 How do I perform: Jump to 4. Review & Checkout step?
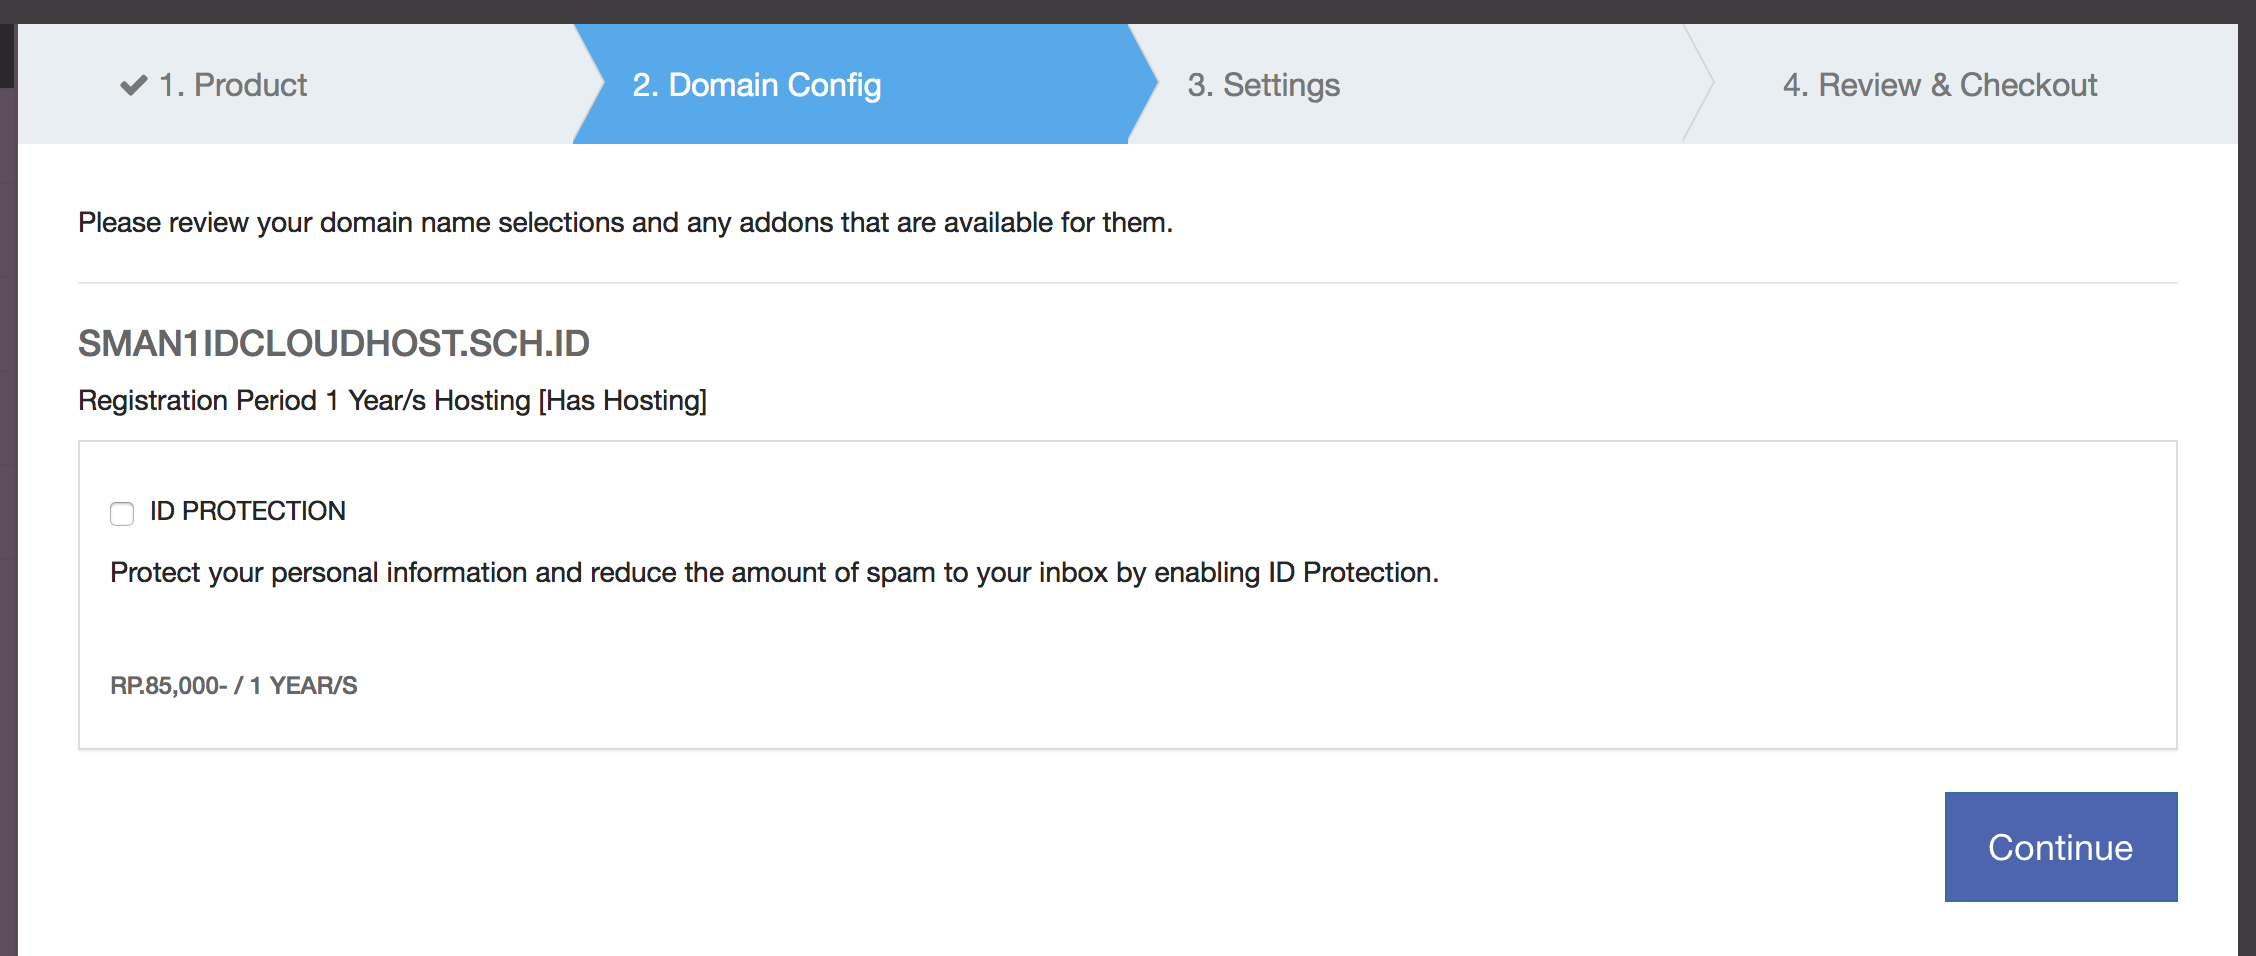tap(1939, 85)
